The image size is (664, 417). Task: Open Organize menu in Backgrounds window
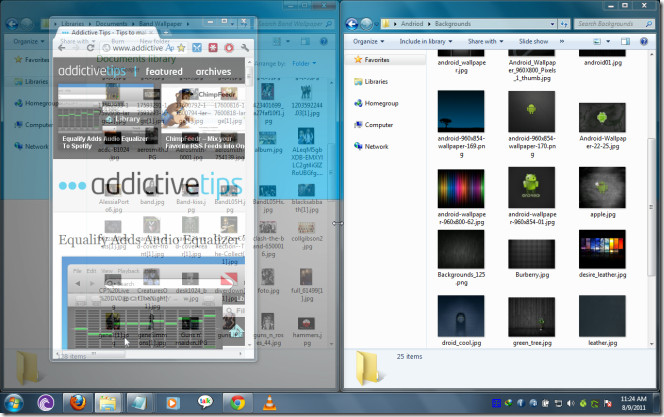click(368, 41)
